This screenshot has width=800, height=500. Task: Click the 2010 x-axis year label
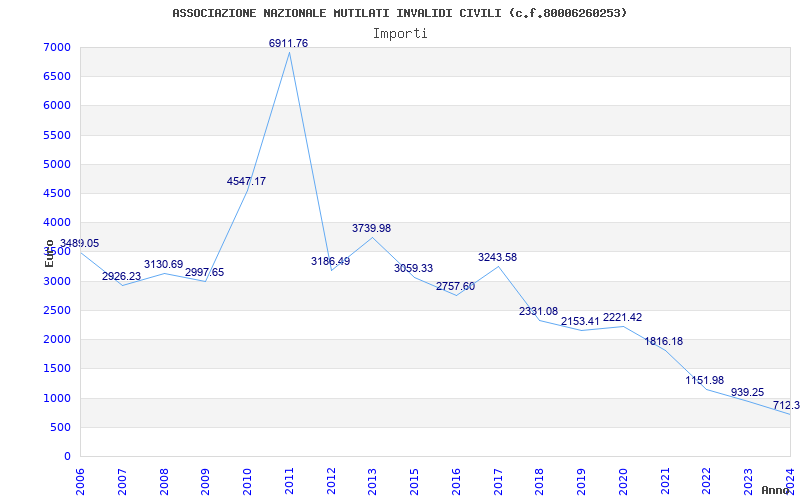[247, 481]
